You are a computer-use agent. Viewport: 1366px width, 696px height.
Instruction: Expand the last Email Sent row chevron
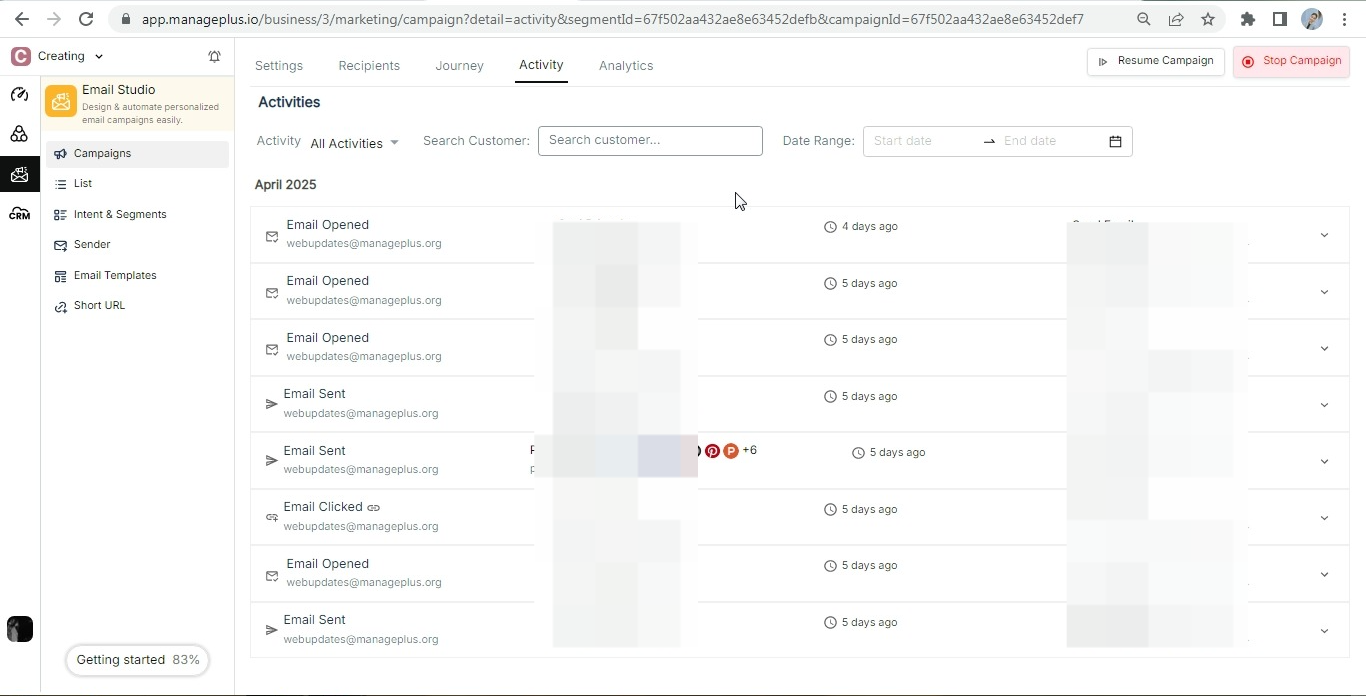pyautogui.click(x=1324, y=631)
